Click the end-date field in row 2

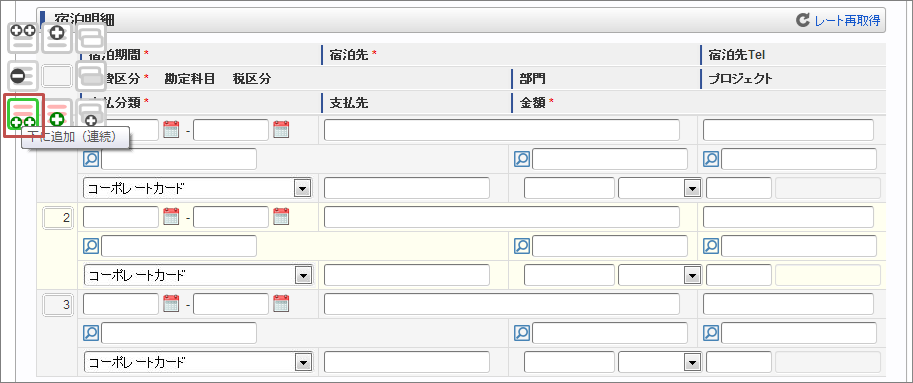click(x=231, y=217)
